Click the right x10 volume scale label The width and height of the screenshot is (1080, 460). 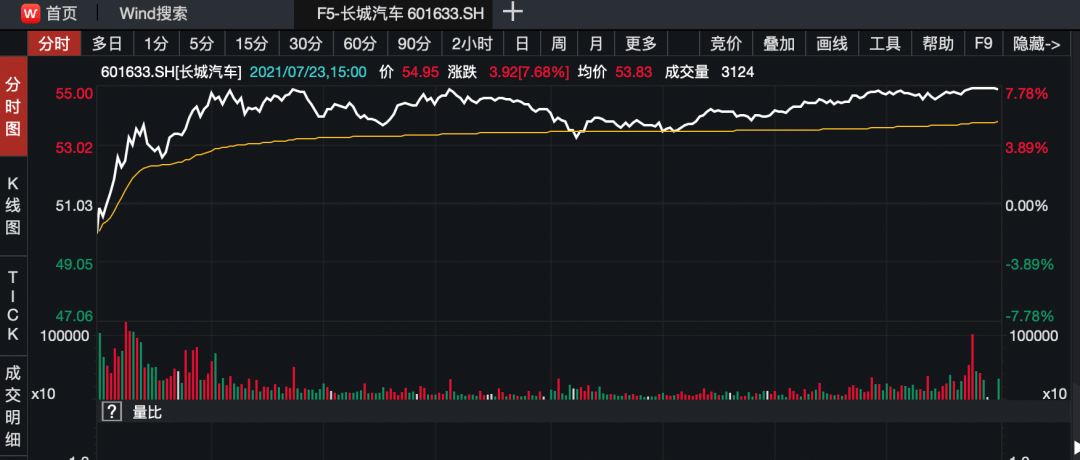(x=1054, y=394)
